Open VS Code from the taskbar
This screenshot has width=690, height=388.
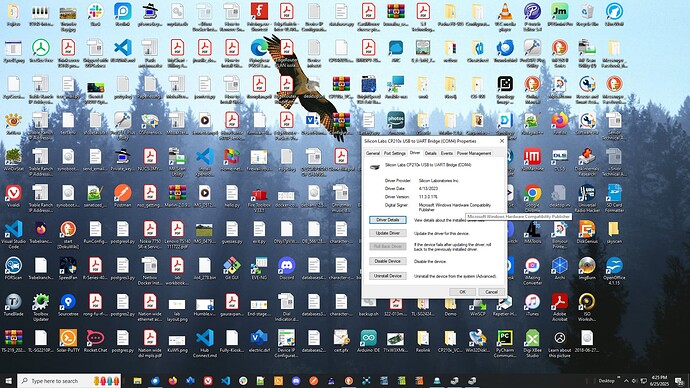tap(225, 381)
